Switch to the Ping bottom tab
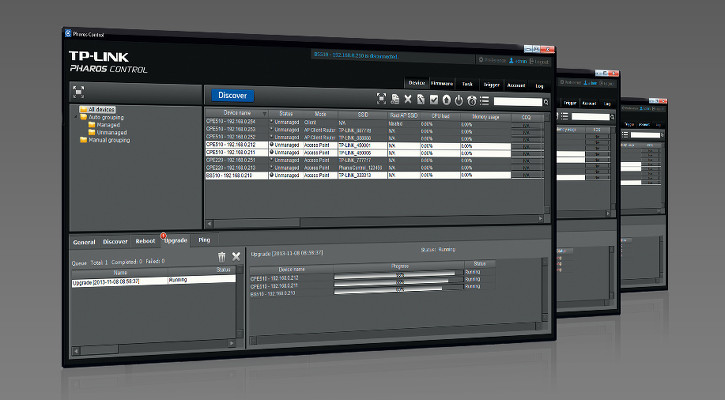The width and height of the screenshot is (725, 400). (204, 240)
